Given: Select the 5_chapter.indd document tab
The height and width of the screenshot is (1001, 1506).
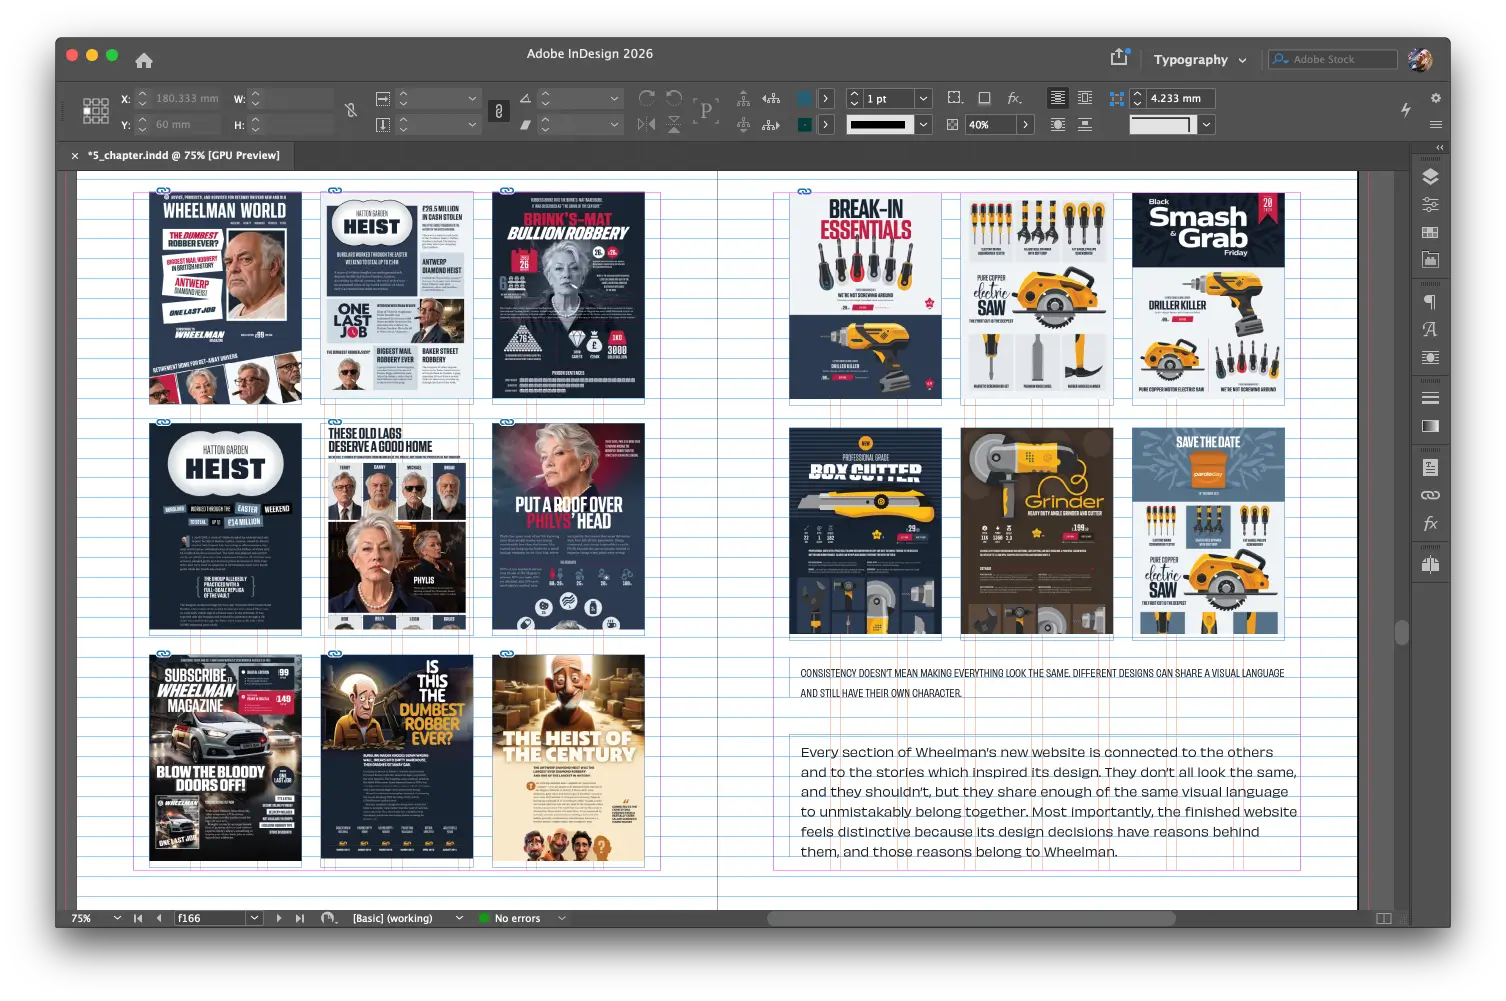Looking at the screenshot, I should pyautogui.click(x=183, y=155).
